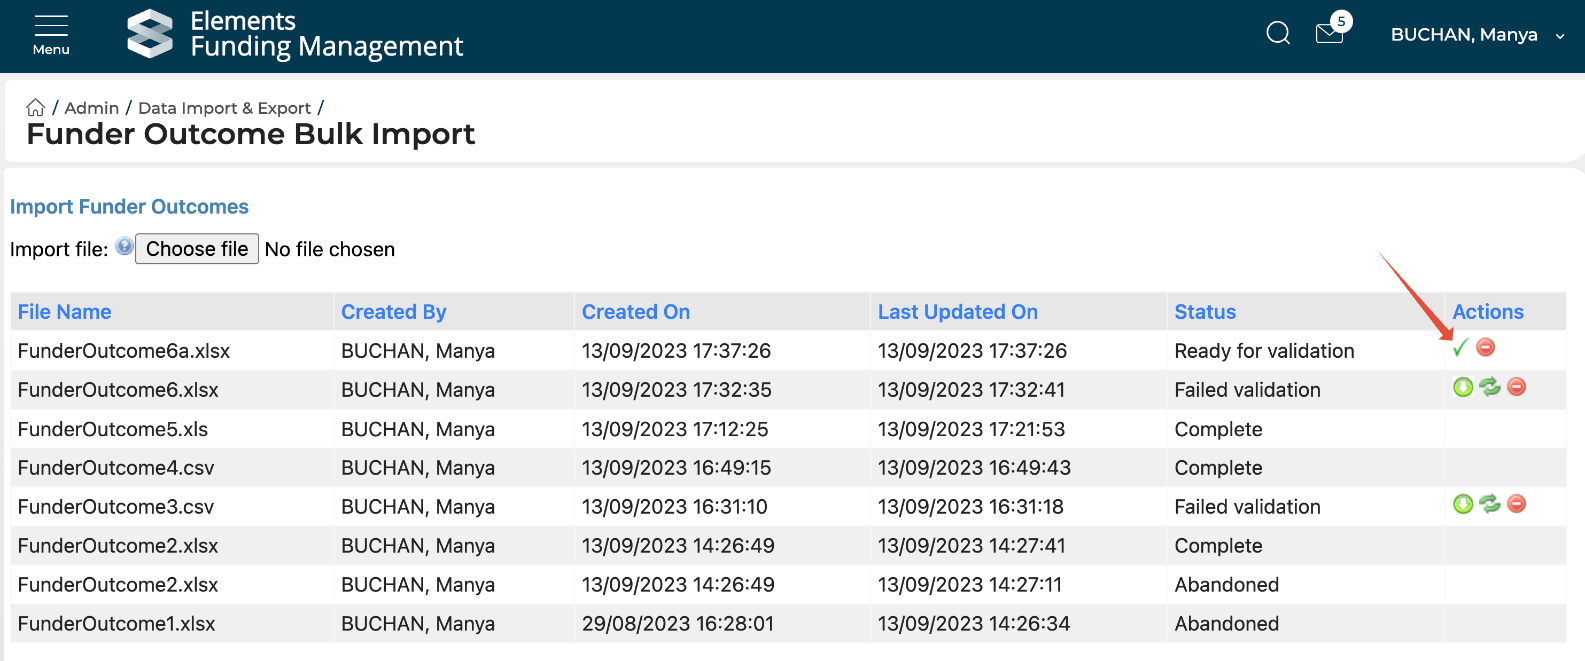The height and width of the screenshot is (661, 1585).
Task: Click green refresh arrows for FunderOutcome3.csv
Action: coord(1490,504)
